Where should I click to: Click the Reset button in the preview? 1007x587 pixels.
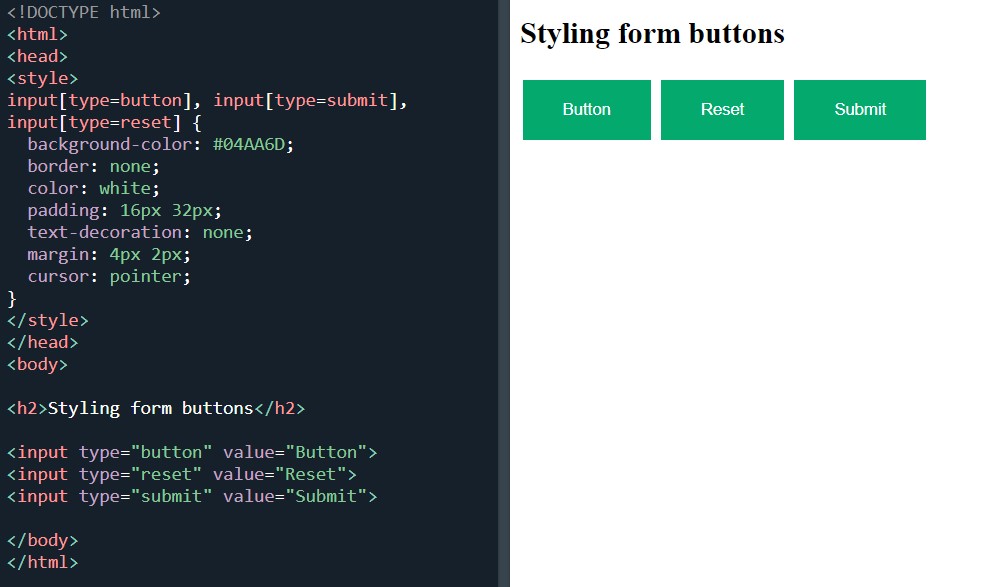[722, 109]
